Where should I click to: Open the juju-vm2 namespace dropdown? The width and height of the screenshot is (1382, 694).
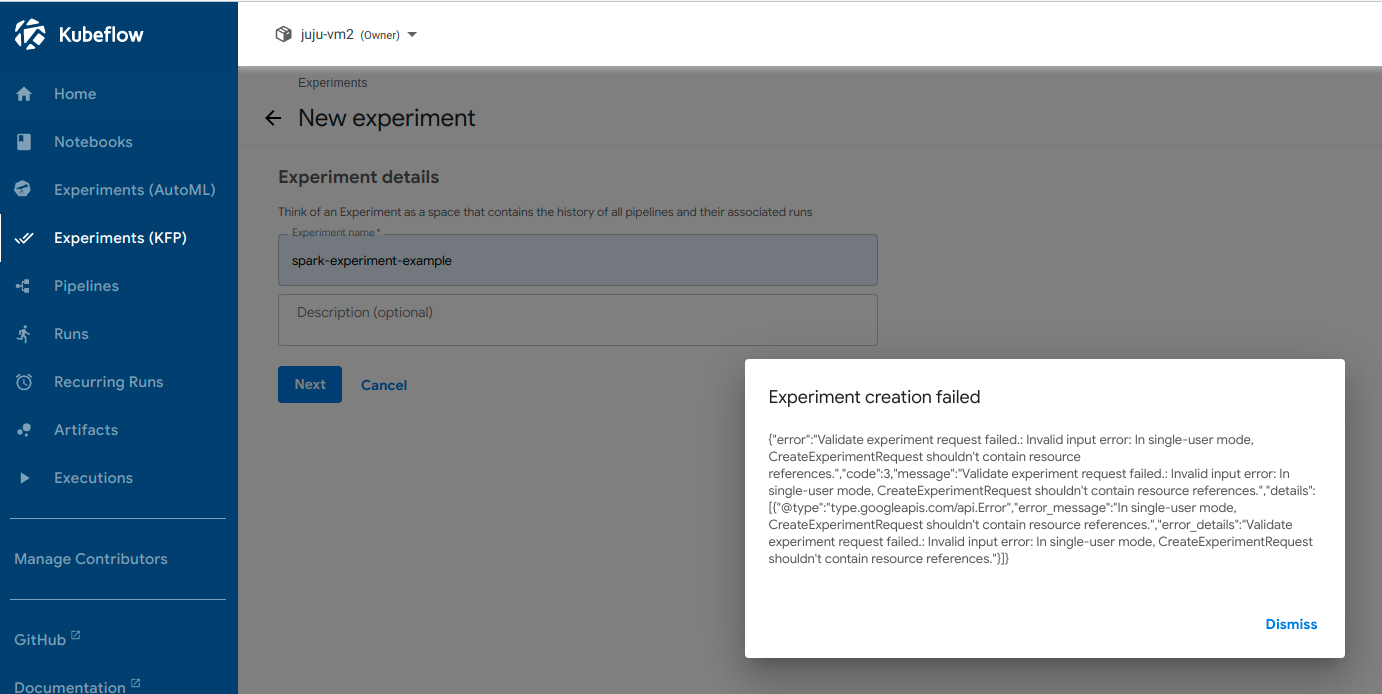click(x=412, y=33)
